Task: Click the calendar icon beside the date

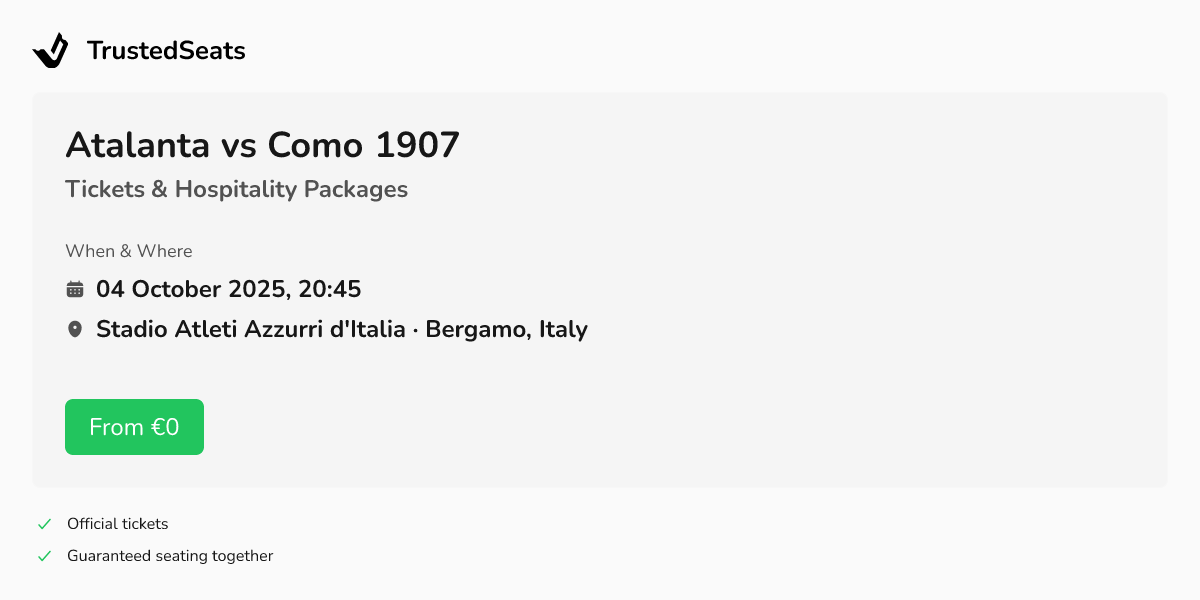Action: click(75, 290)
